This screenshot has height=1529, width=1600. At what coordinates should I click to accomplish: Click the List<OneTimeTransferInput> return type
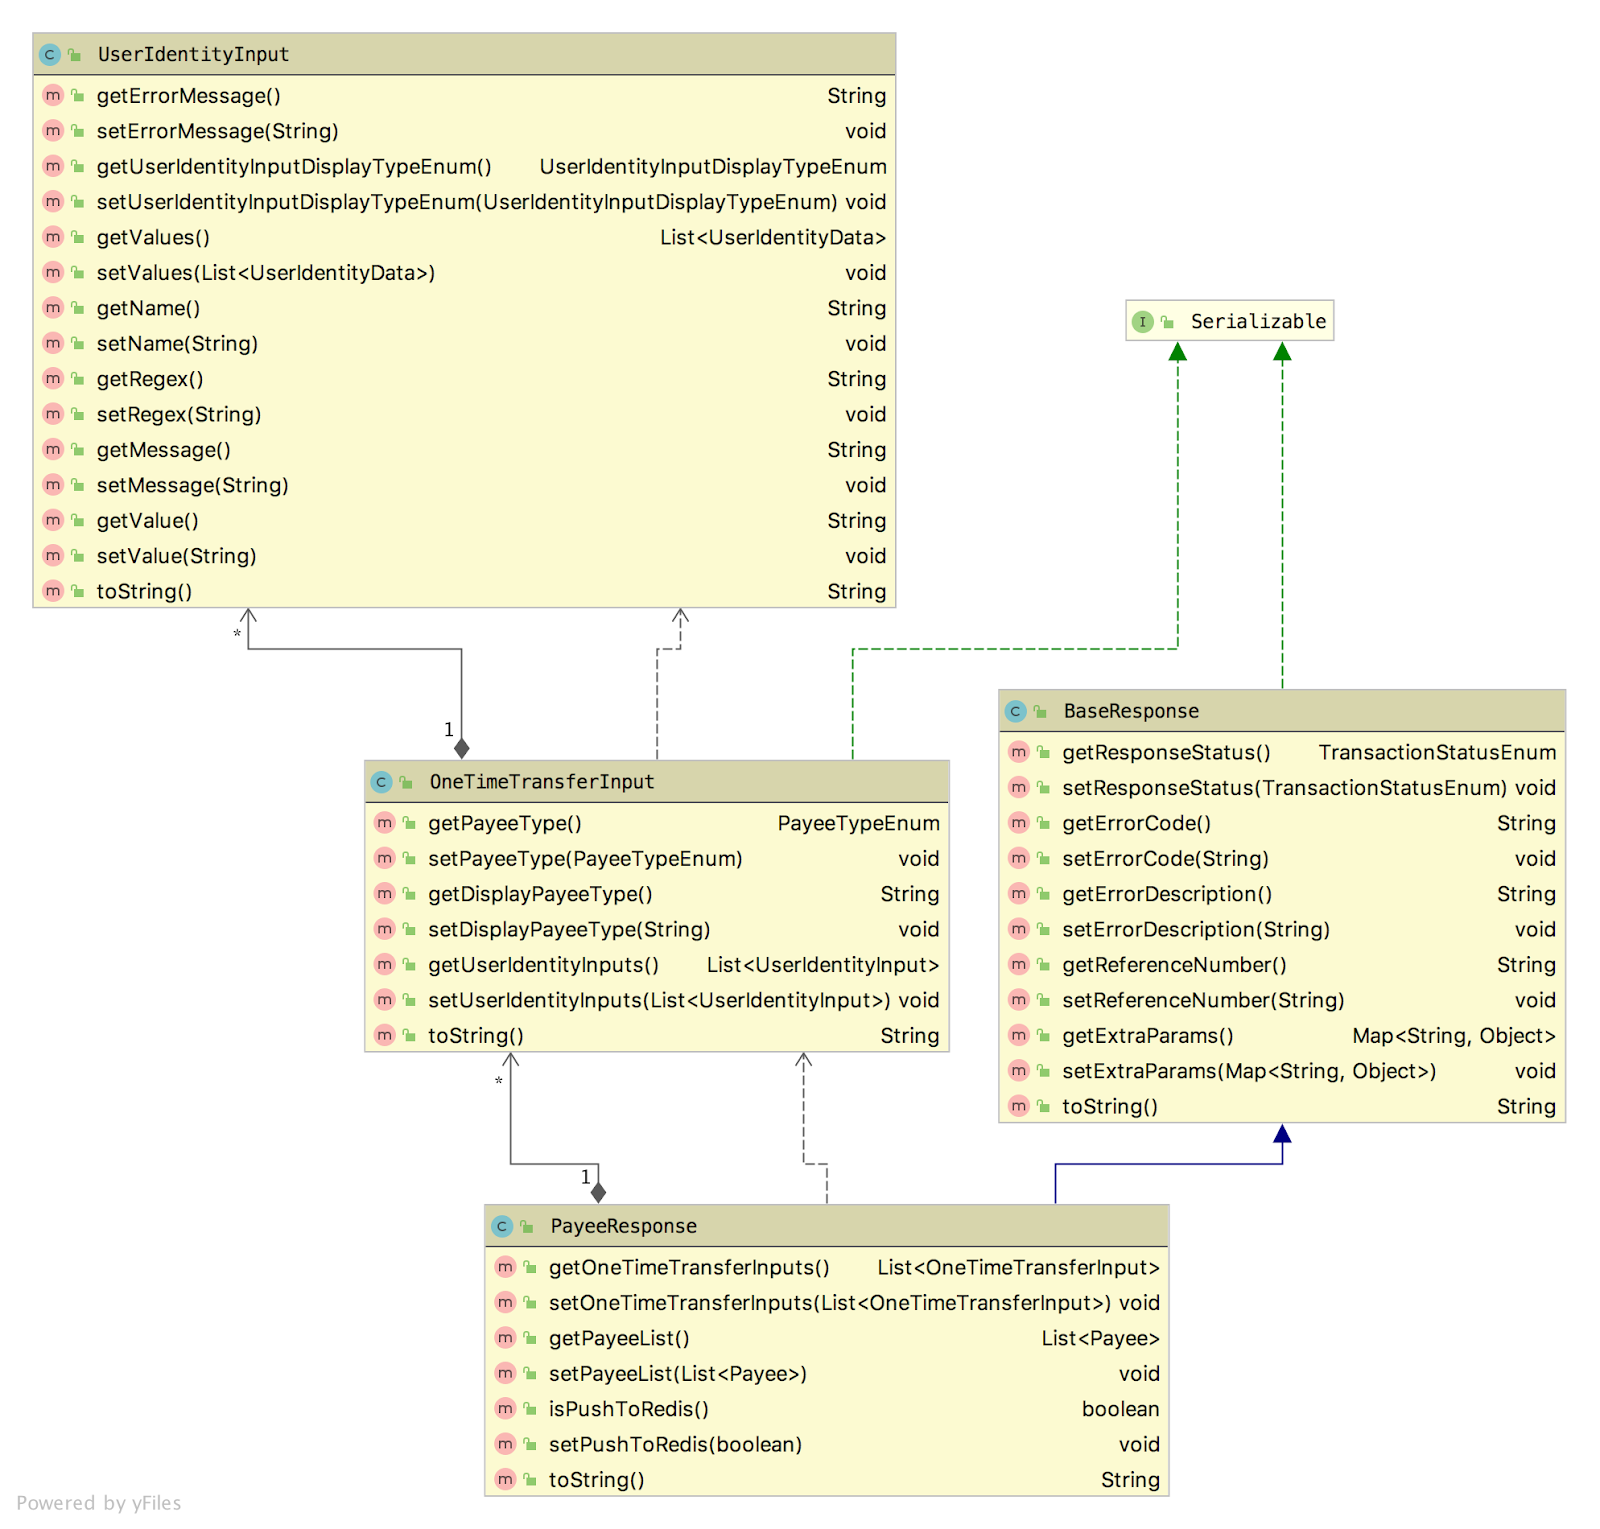click(x=1019, y=1268)
